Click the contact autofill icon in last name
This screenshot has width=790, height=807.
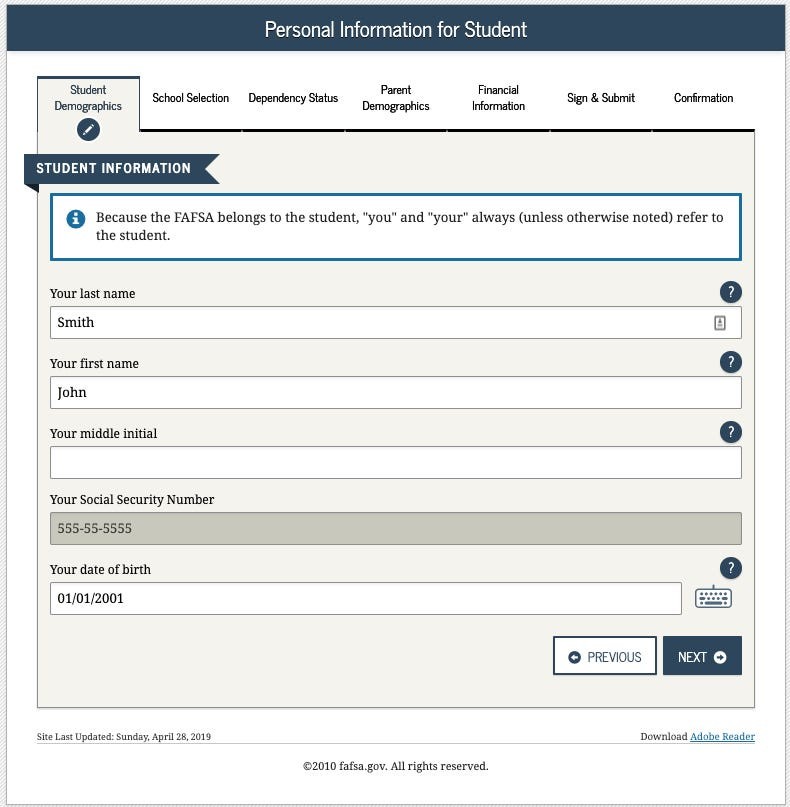[x=719, y=323]
